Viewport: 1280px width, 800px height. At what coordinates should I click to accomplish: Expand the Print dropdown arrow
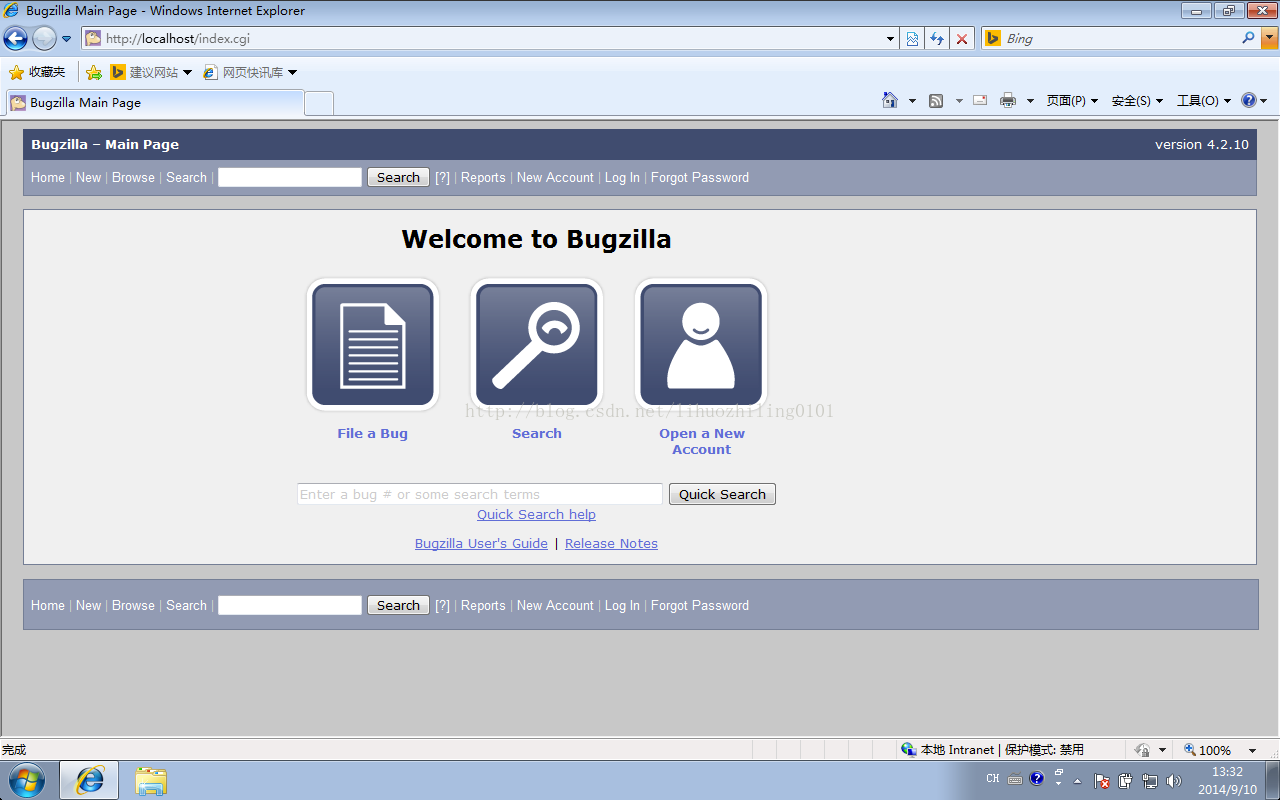1030,101
